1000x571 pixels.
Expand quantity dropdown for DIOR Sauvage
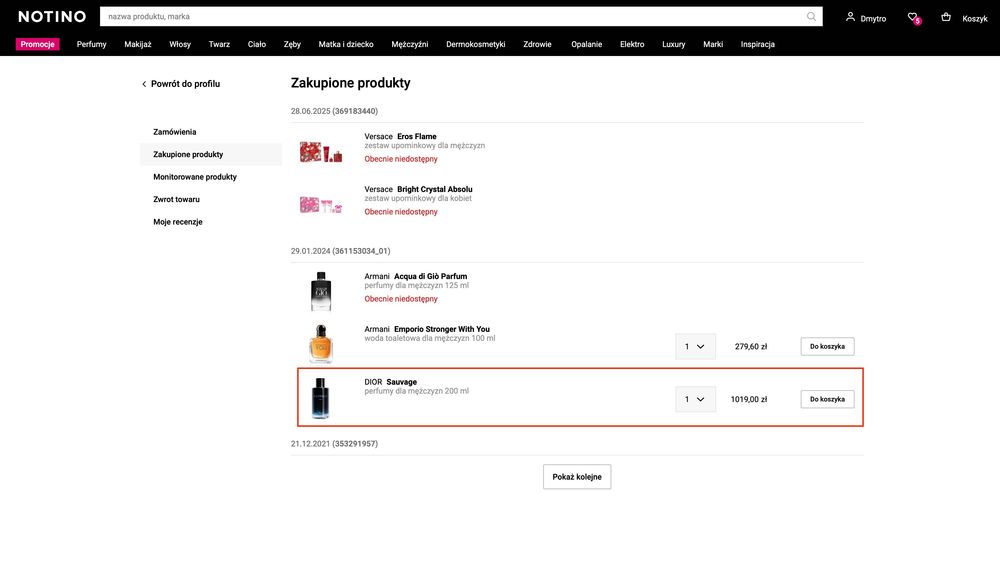point(695,399)
